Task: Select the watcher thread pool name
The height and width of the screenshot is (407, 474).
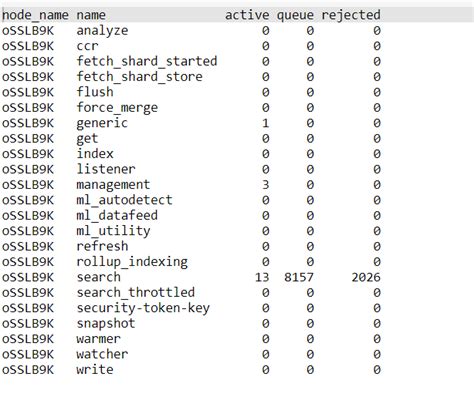Action: (102, 354)
